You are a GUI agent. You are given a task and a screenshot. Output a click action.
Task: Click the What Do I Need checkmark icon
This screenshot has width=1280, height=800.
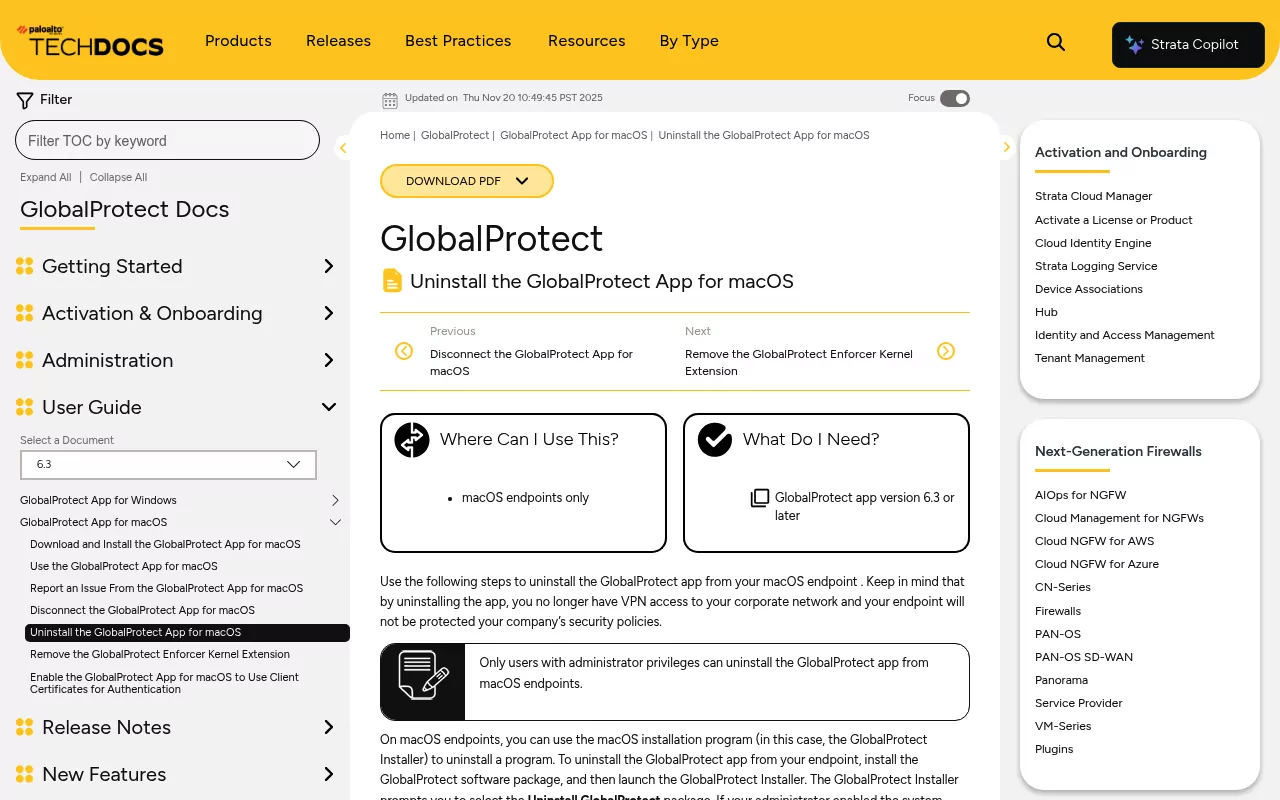click(715, 440)
